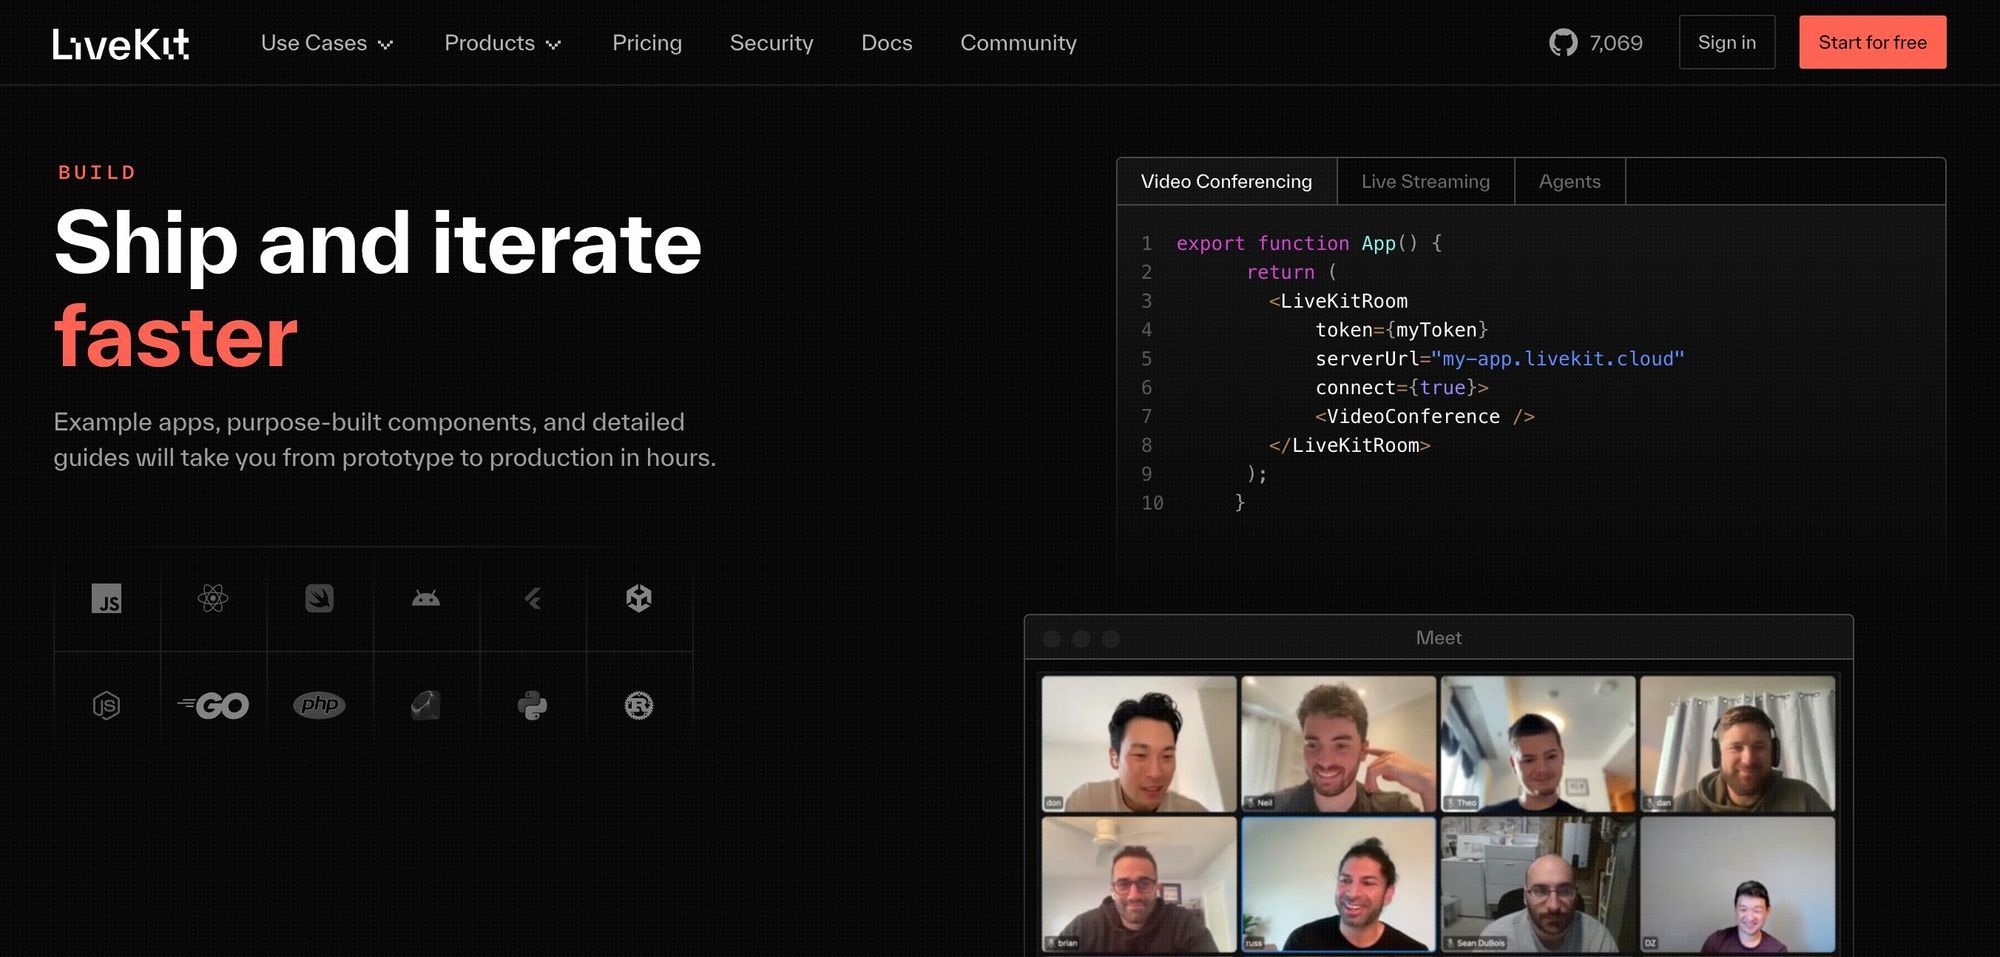Select the Rust SDK icon
2000x957 pixels.
coord(639,706)
